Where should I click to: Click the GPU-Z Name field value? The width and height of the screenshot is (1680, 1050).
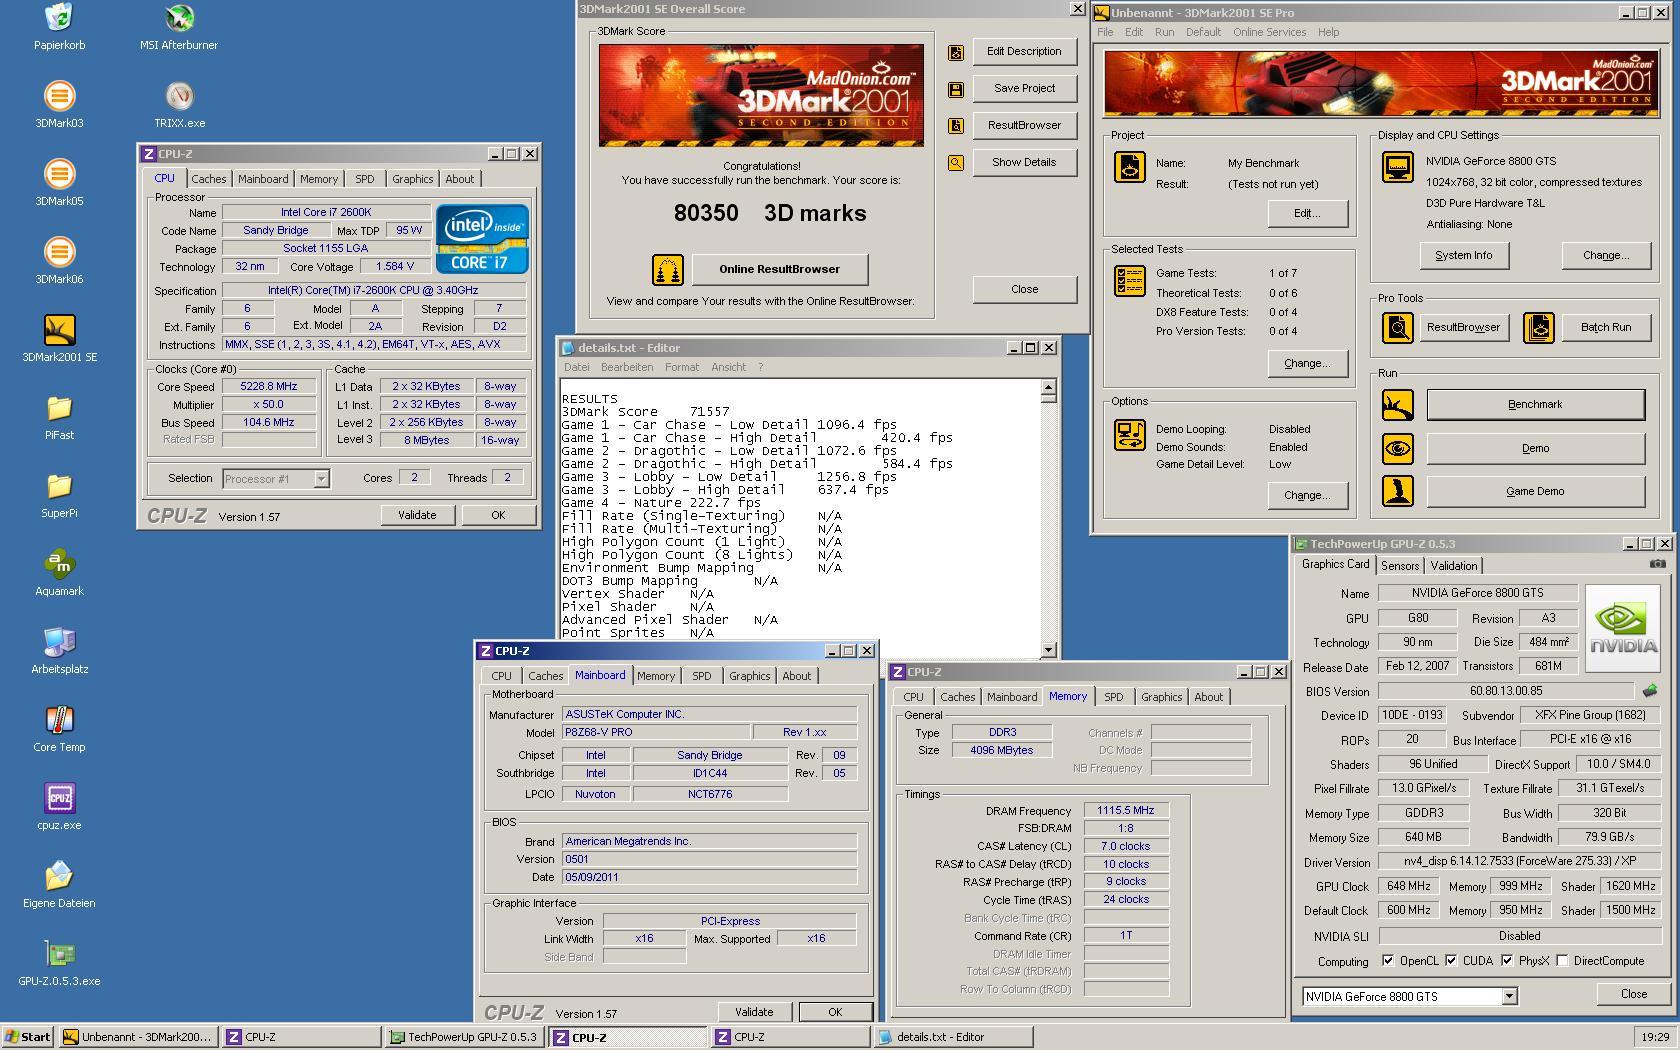[1477, 593]
